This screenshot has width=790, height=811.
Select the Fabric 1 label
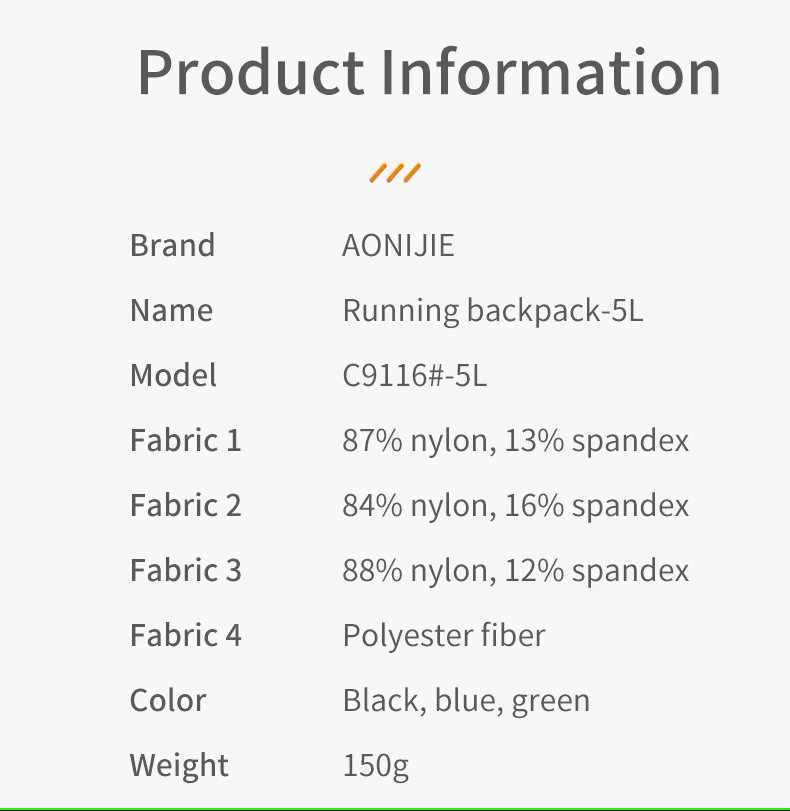(x=185, y=440)
